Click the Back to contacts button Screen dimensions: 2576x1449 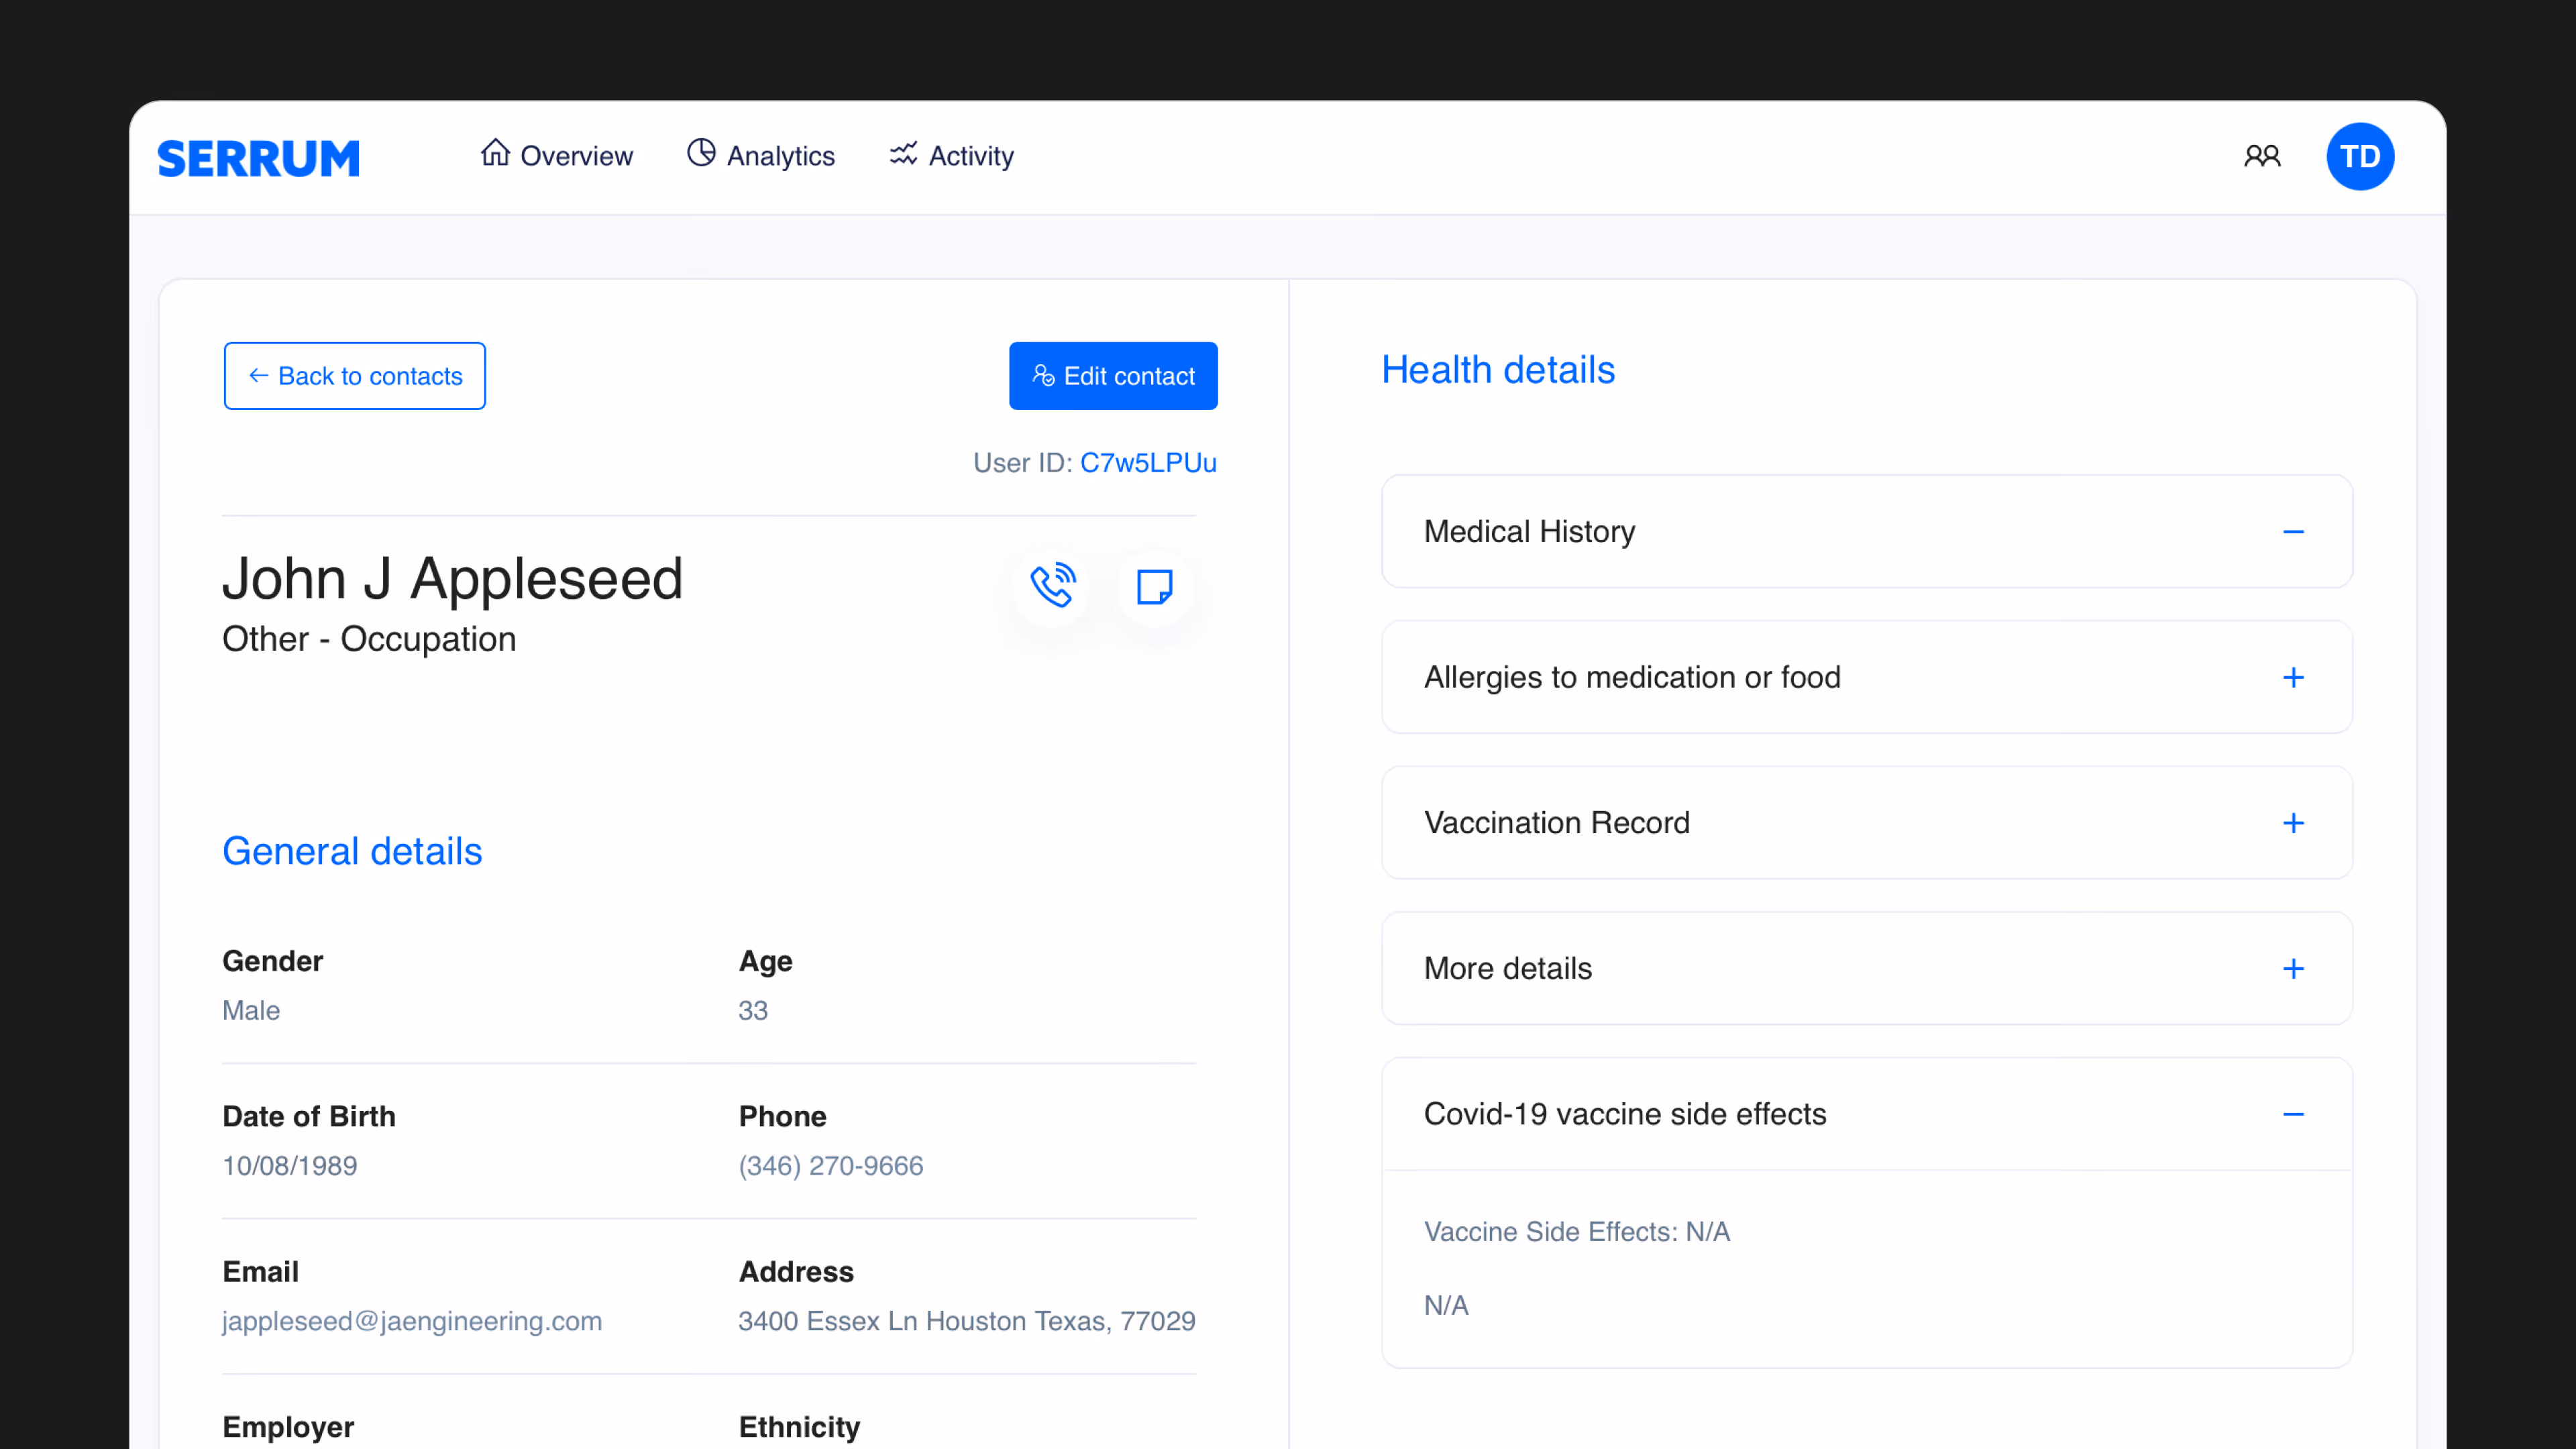click(355, 376)
